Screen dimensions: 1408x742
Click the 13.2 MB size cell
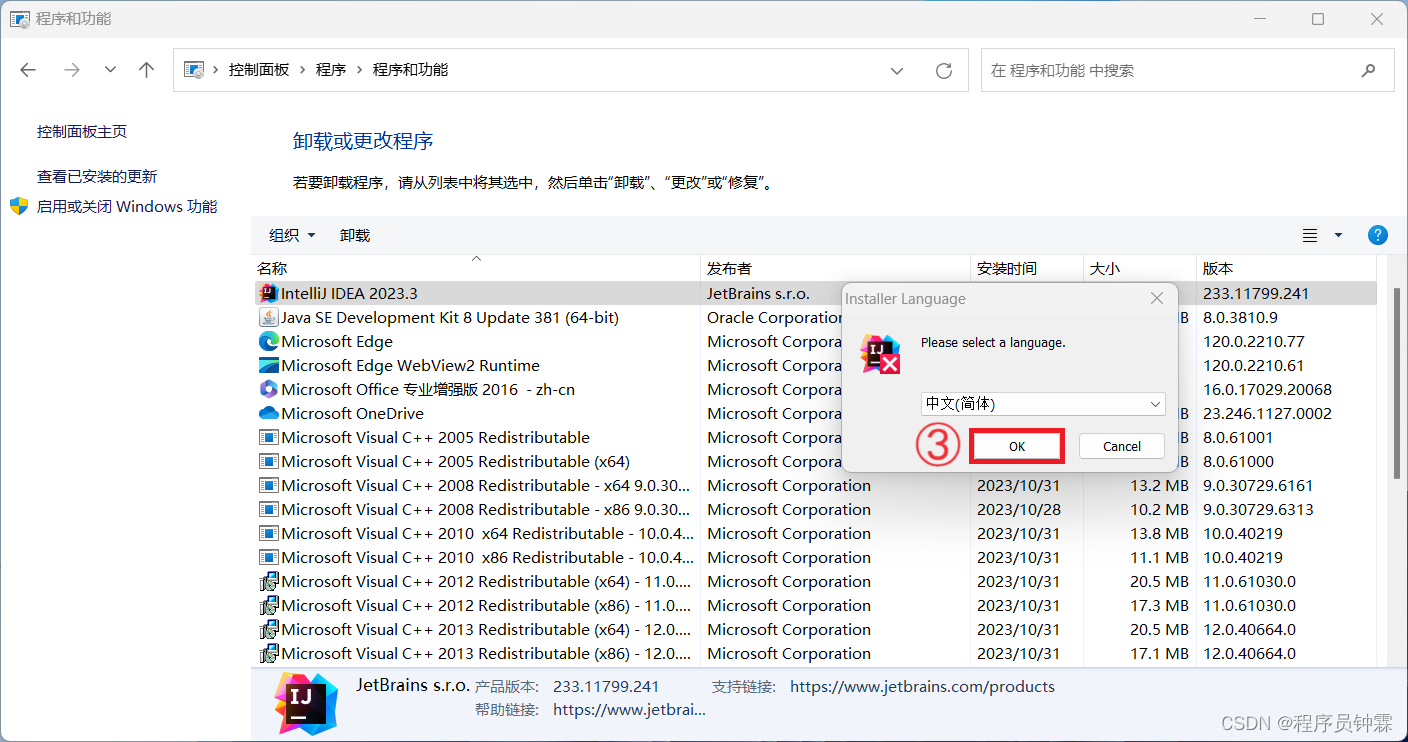point(1159,485)
